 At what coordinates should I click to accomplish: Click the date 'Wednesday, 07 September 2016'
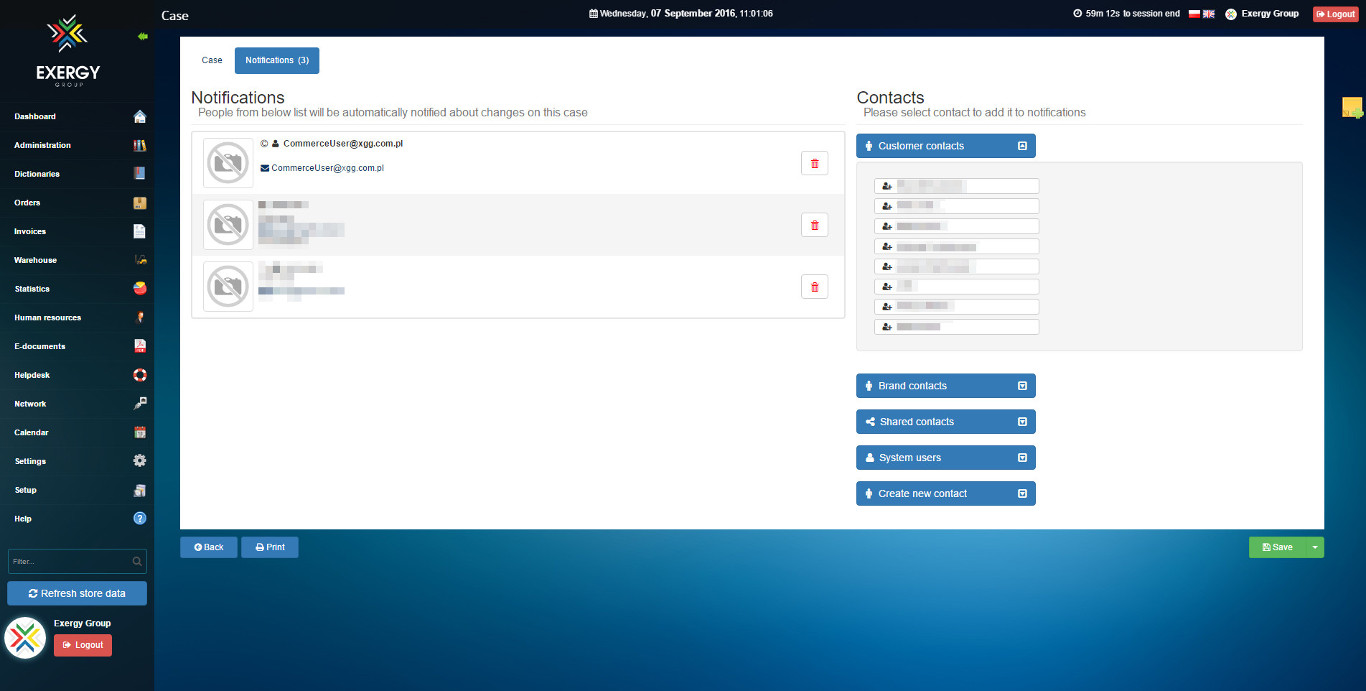click(668, 14)
